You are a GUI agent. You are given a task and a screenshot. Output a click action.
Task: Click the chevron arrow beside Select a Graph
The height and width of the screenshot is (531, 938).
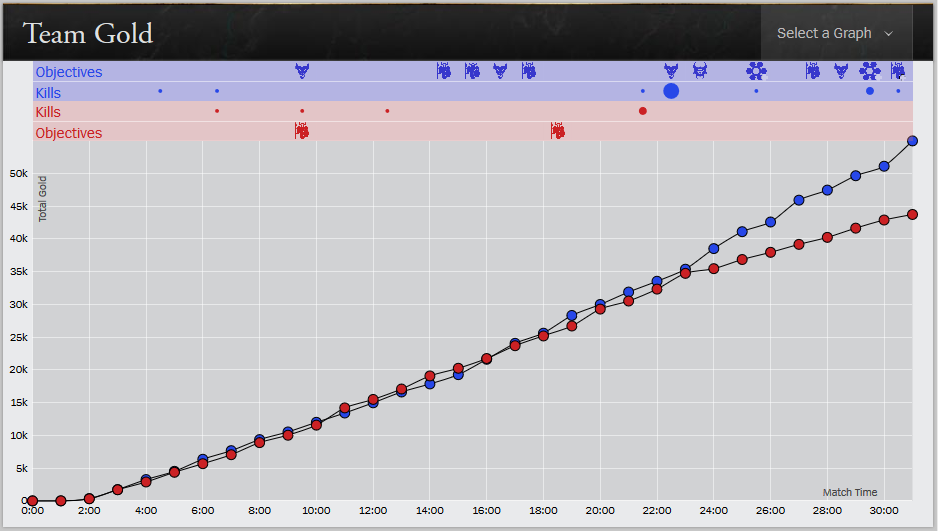point(888,34)
